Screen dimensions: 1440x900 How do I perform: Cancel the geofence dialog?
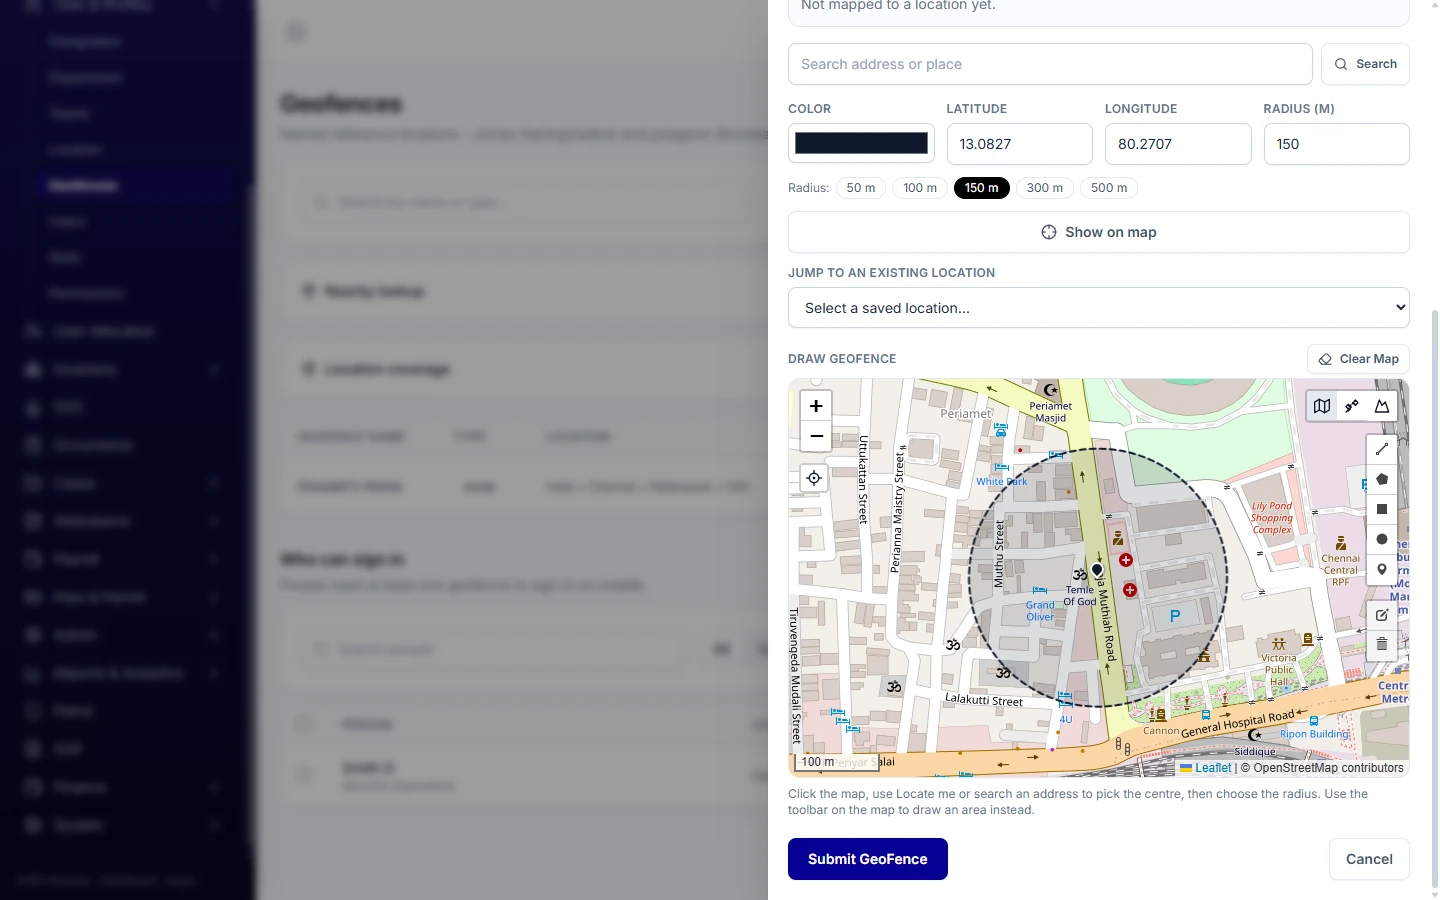point(1369,859)
